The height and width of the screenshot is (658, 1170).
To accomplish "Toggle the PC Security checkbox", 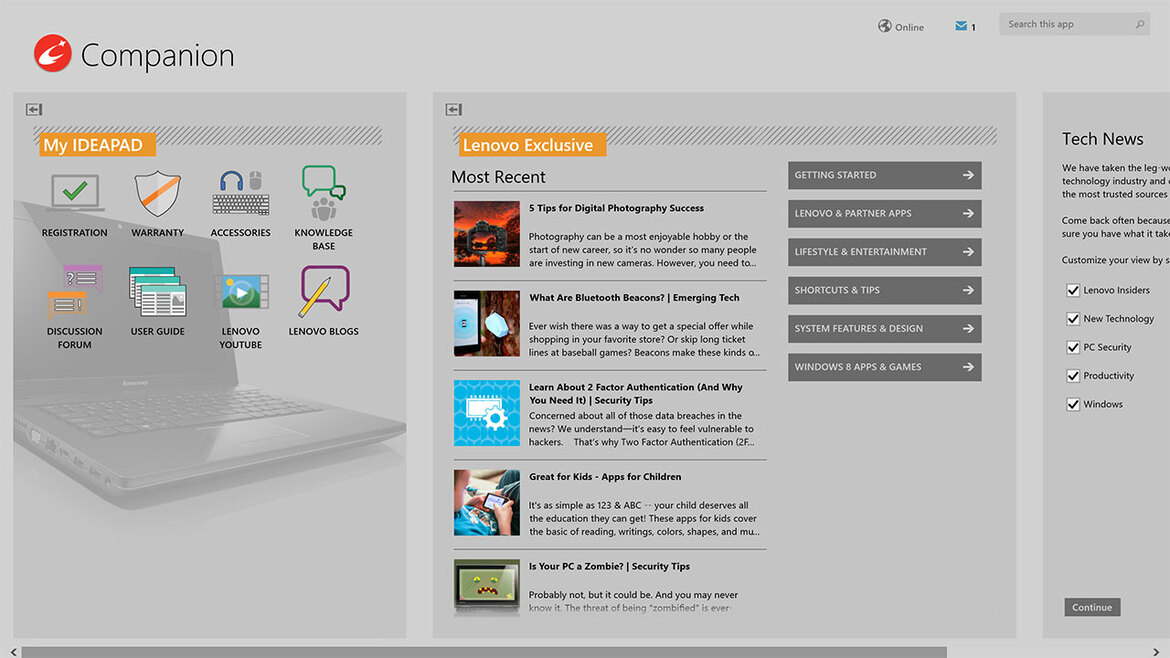I will pyautogui.click(x=1073, y=348).
